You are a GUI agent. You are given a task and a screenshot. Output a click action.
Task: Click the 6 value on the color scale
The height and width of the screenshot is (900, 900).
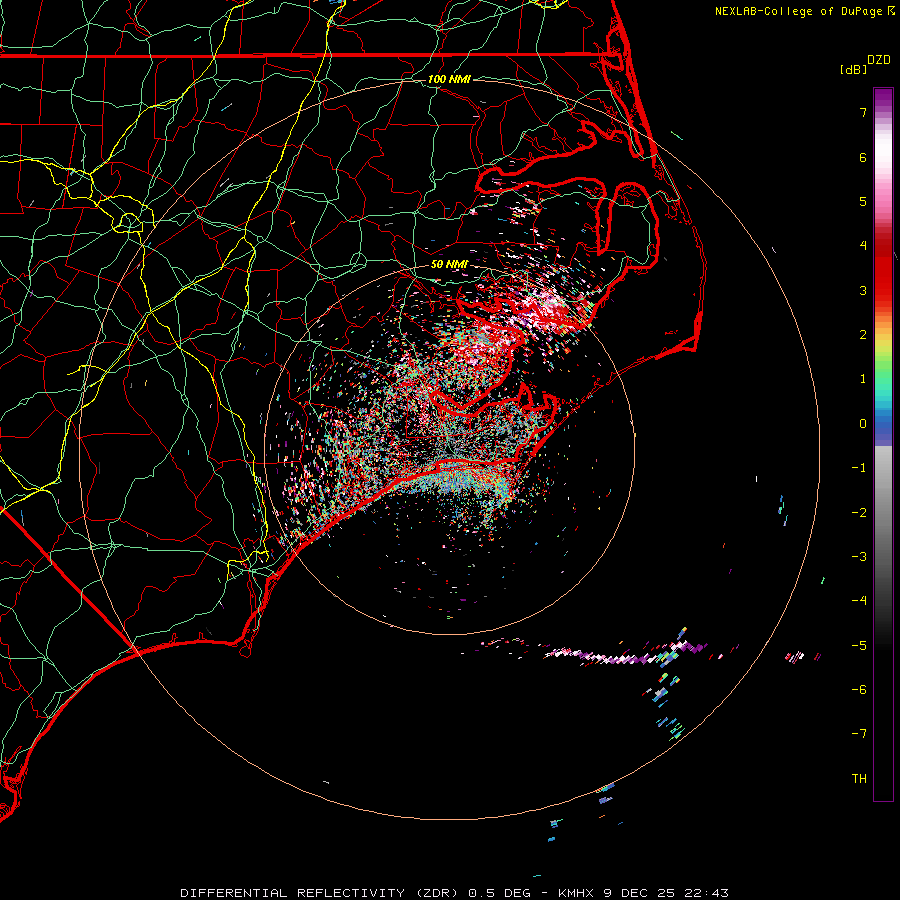[x=863, y=157]
